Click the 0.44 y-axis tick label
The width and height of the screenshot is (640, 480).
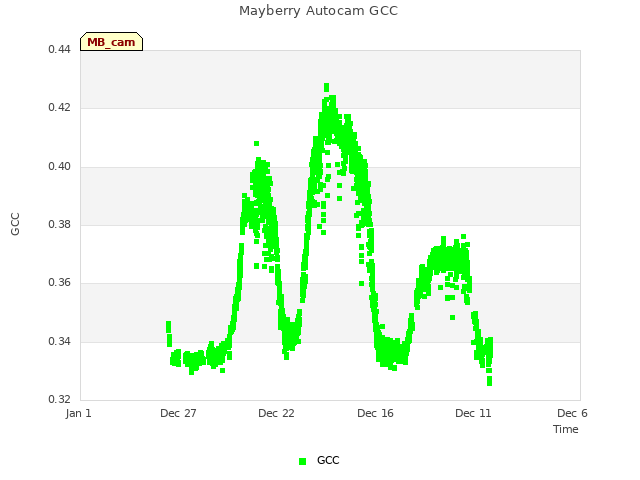(59, 49)
